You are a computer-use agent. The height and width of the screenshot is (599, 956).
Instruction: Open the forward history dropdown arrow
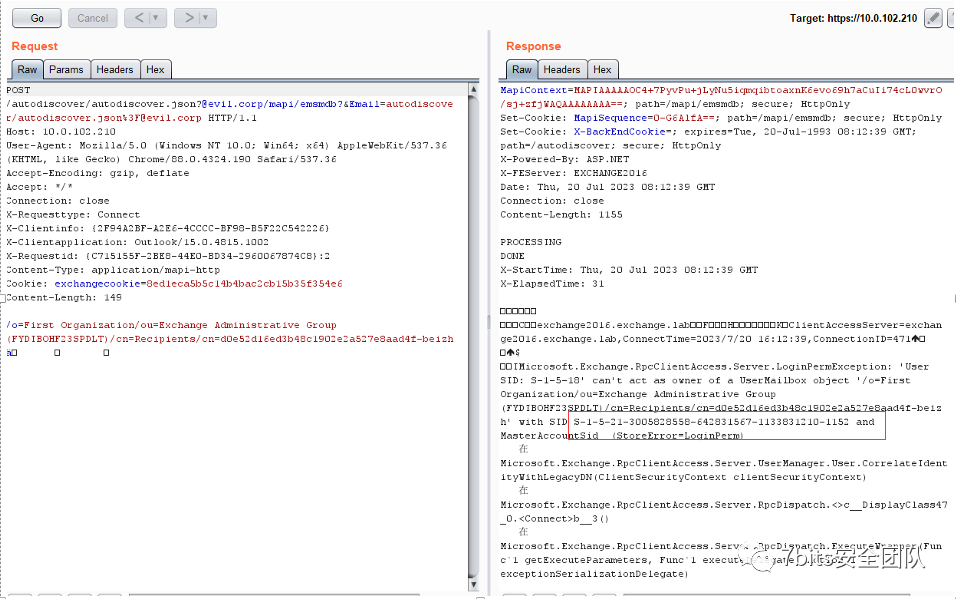[207, 18]
